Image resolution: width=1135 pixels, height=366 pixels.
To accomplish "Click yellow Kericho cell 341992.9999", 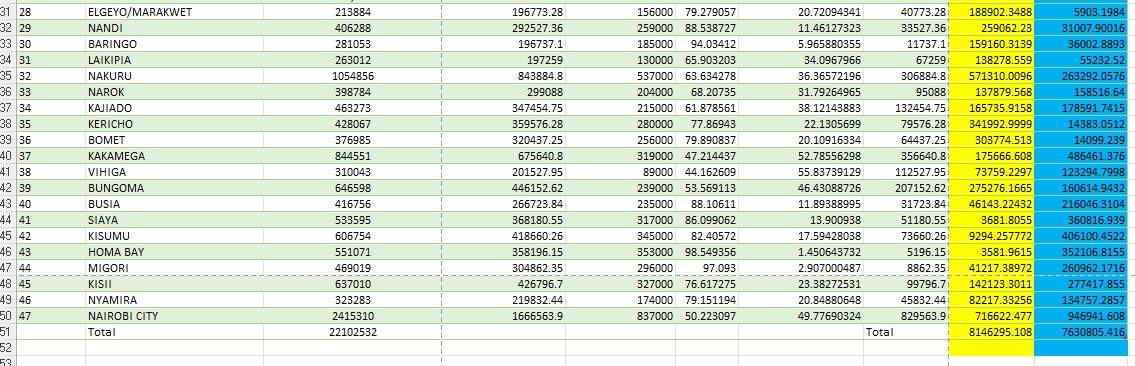I will tap(991, 124).
